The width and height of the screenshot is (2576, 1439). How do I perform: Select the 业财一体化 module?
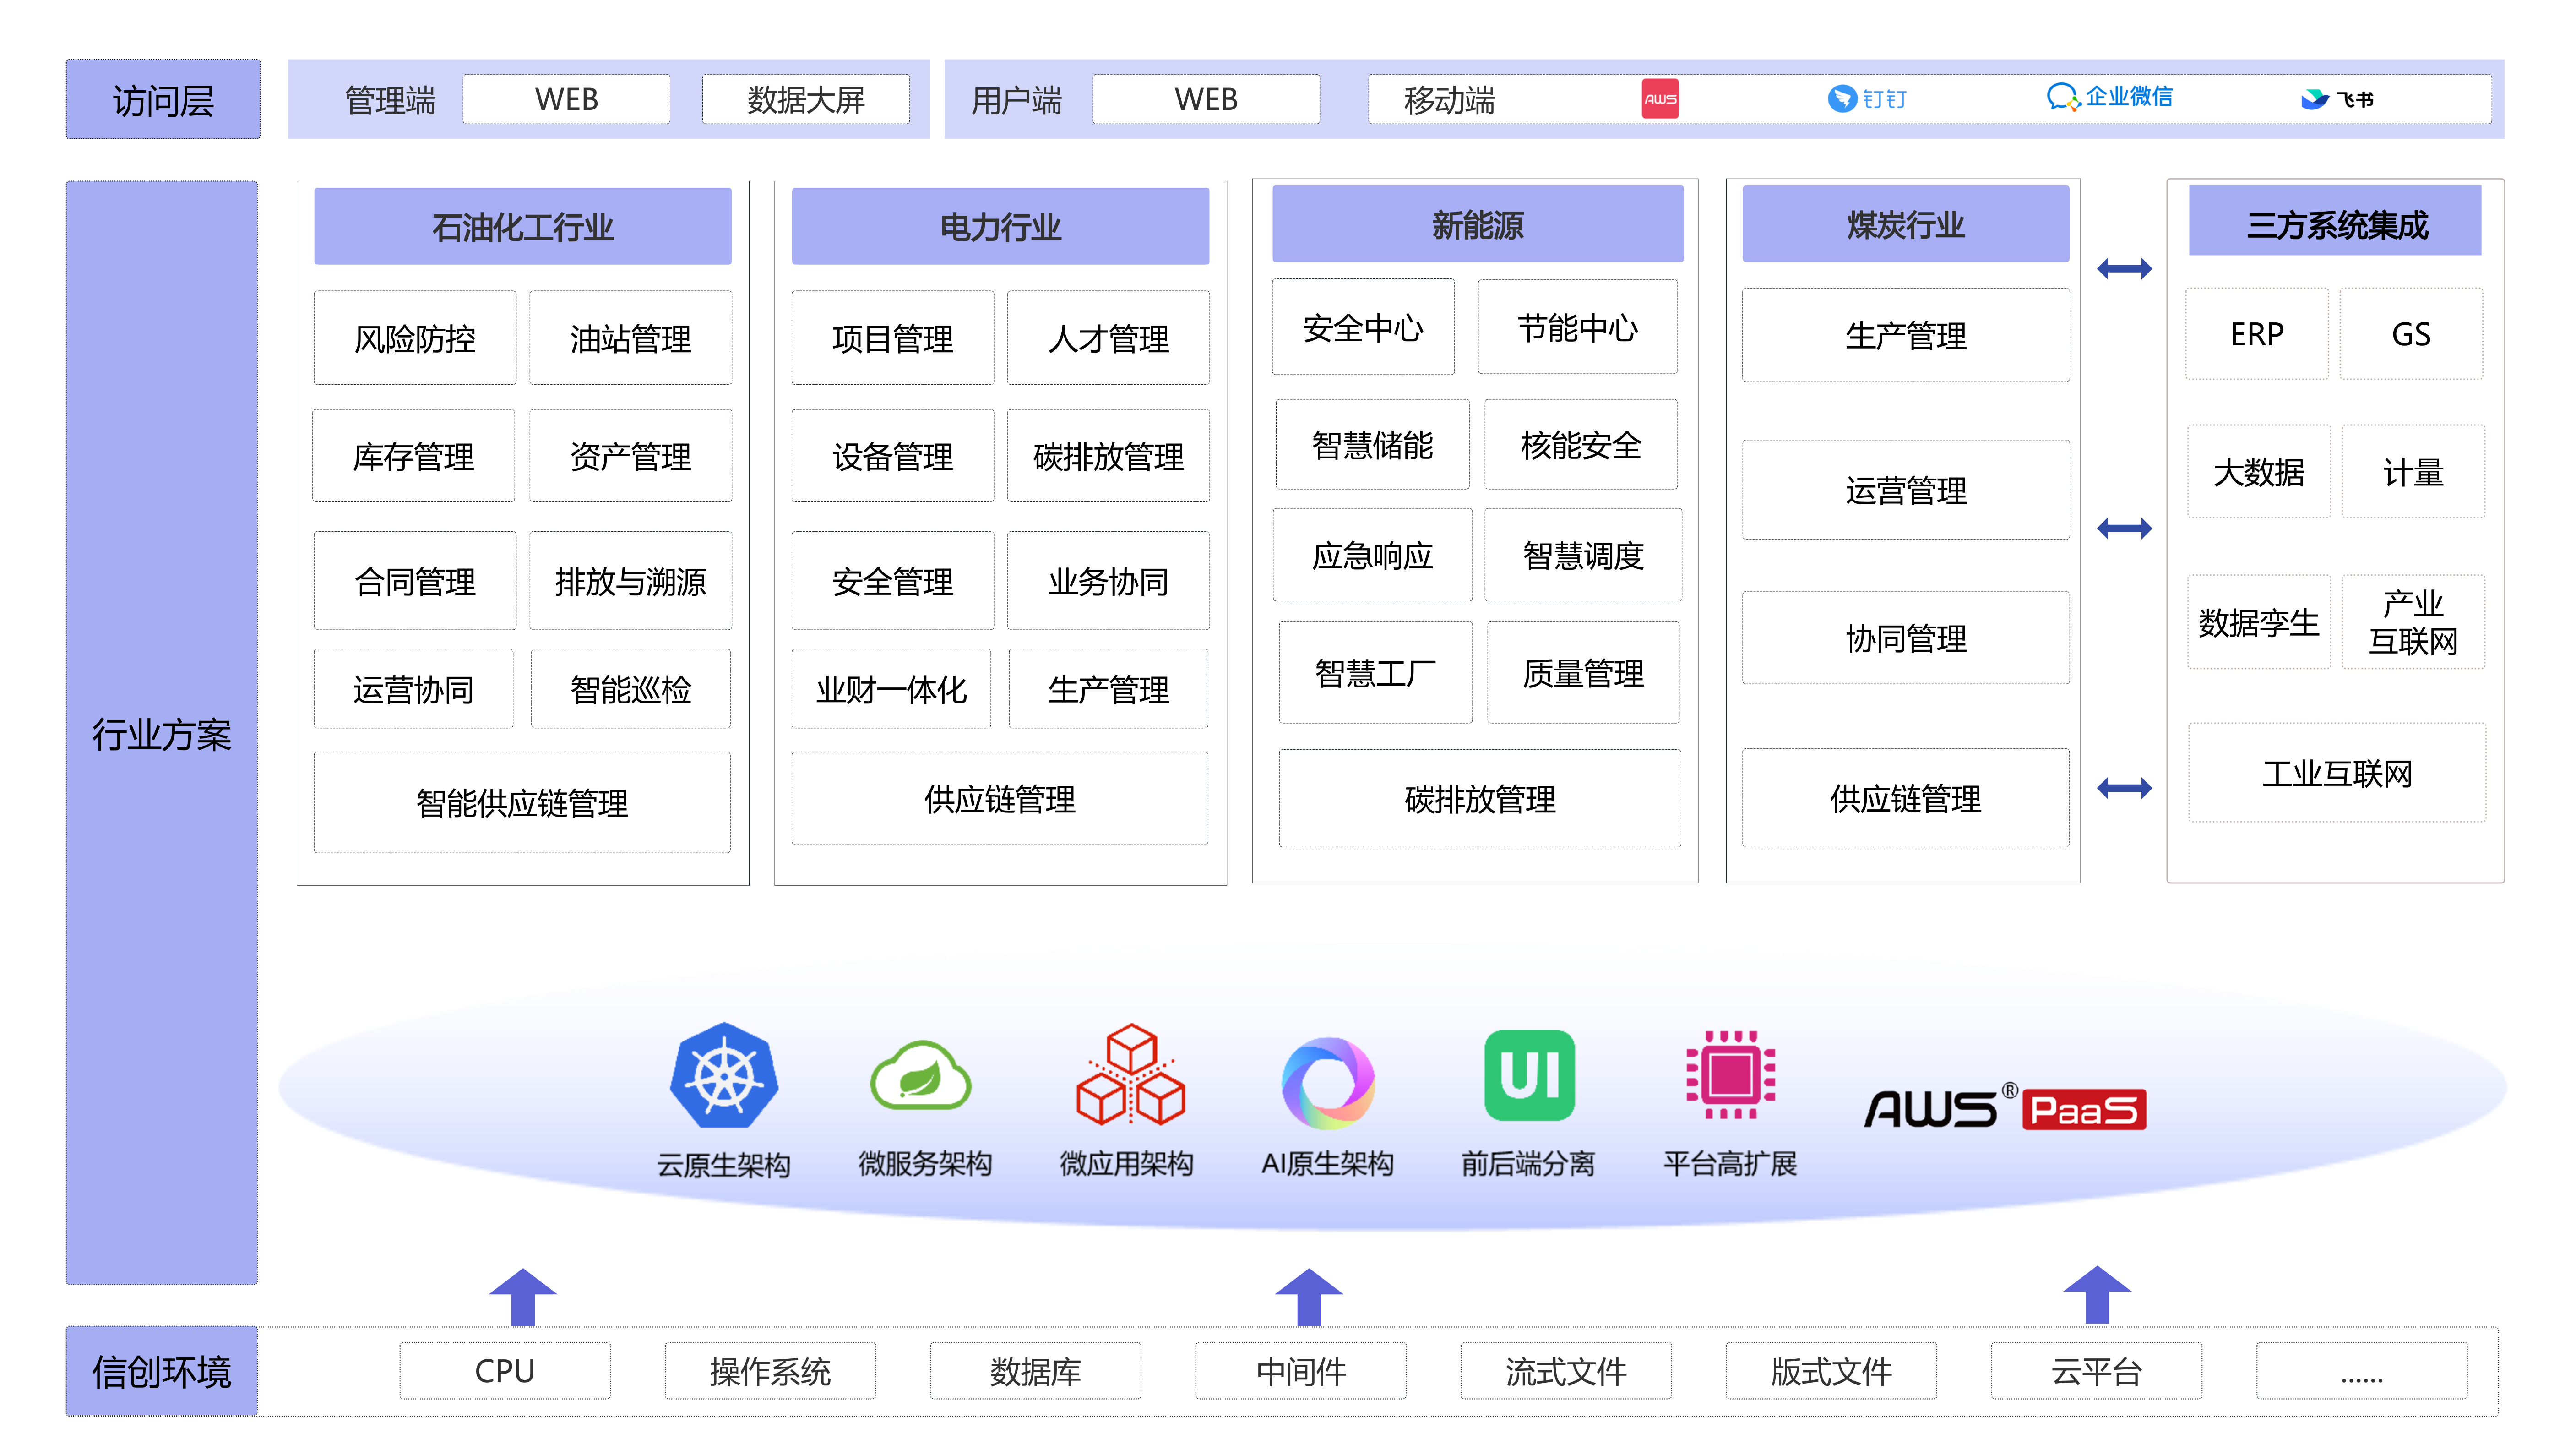[x=891, y=689]
